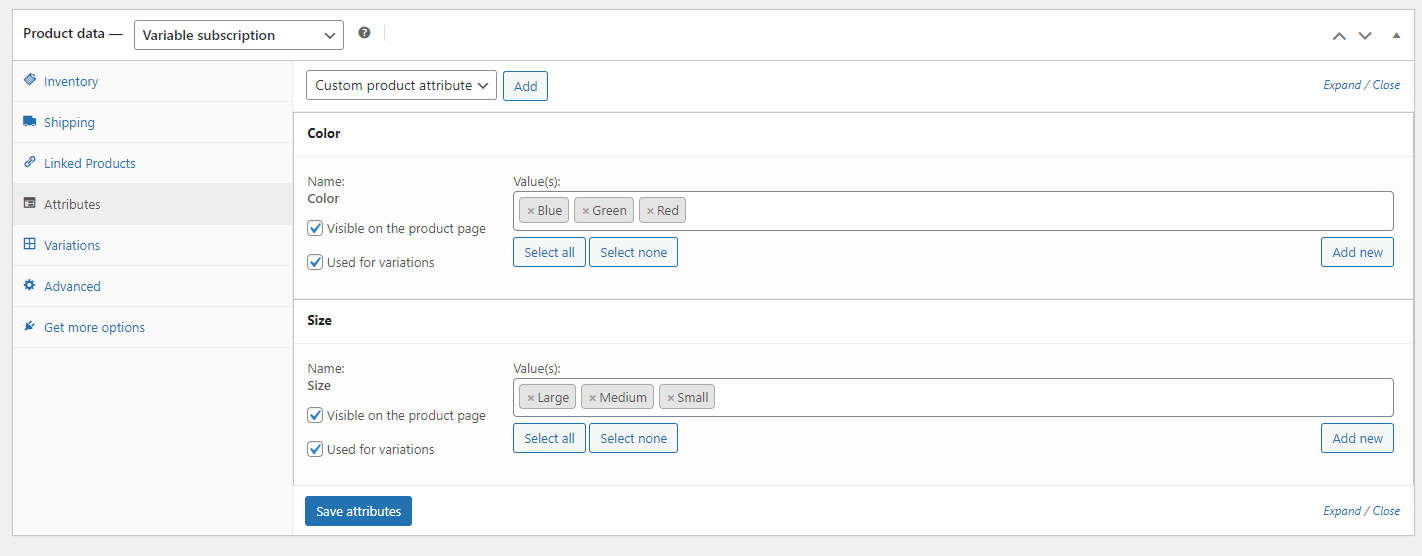Move Product data panel down arrow
This screenshot has height=556, width=1422.
click(x=1365, y=35)
